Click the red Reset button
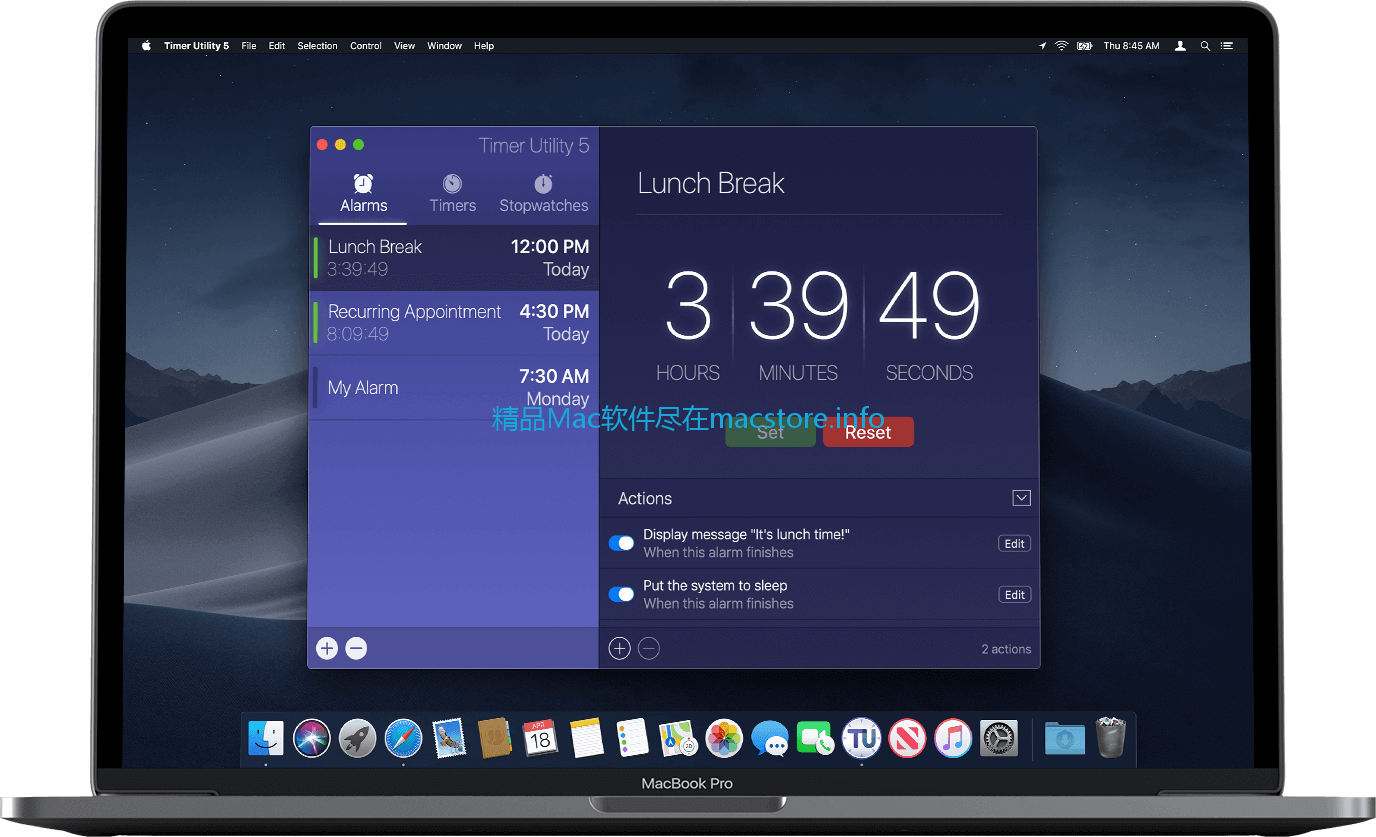Viewport: 1376px width, 837px height. point(868,432)
